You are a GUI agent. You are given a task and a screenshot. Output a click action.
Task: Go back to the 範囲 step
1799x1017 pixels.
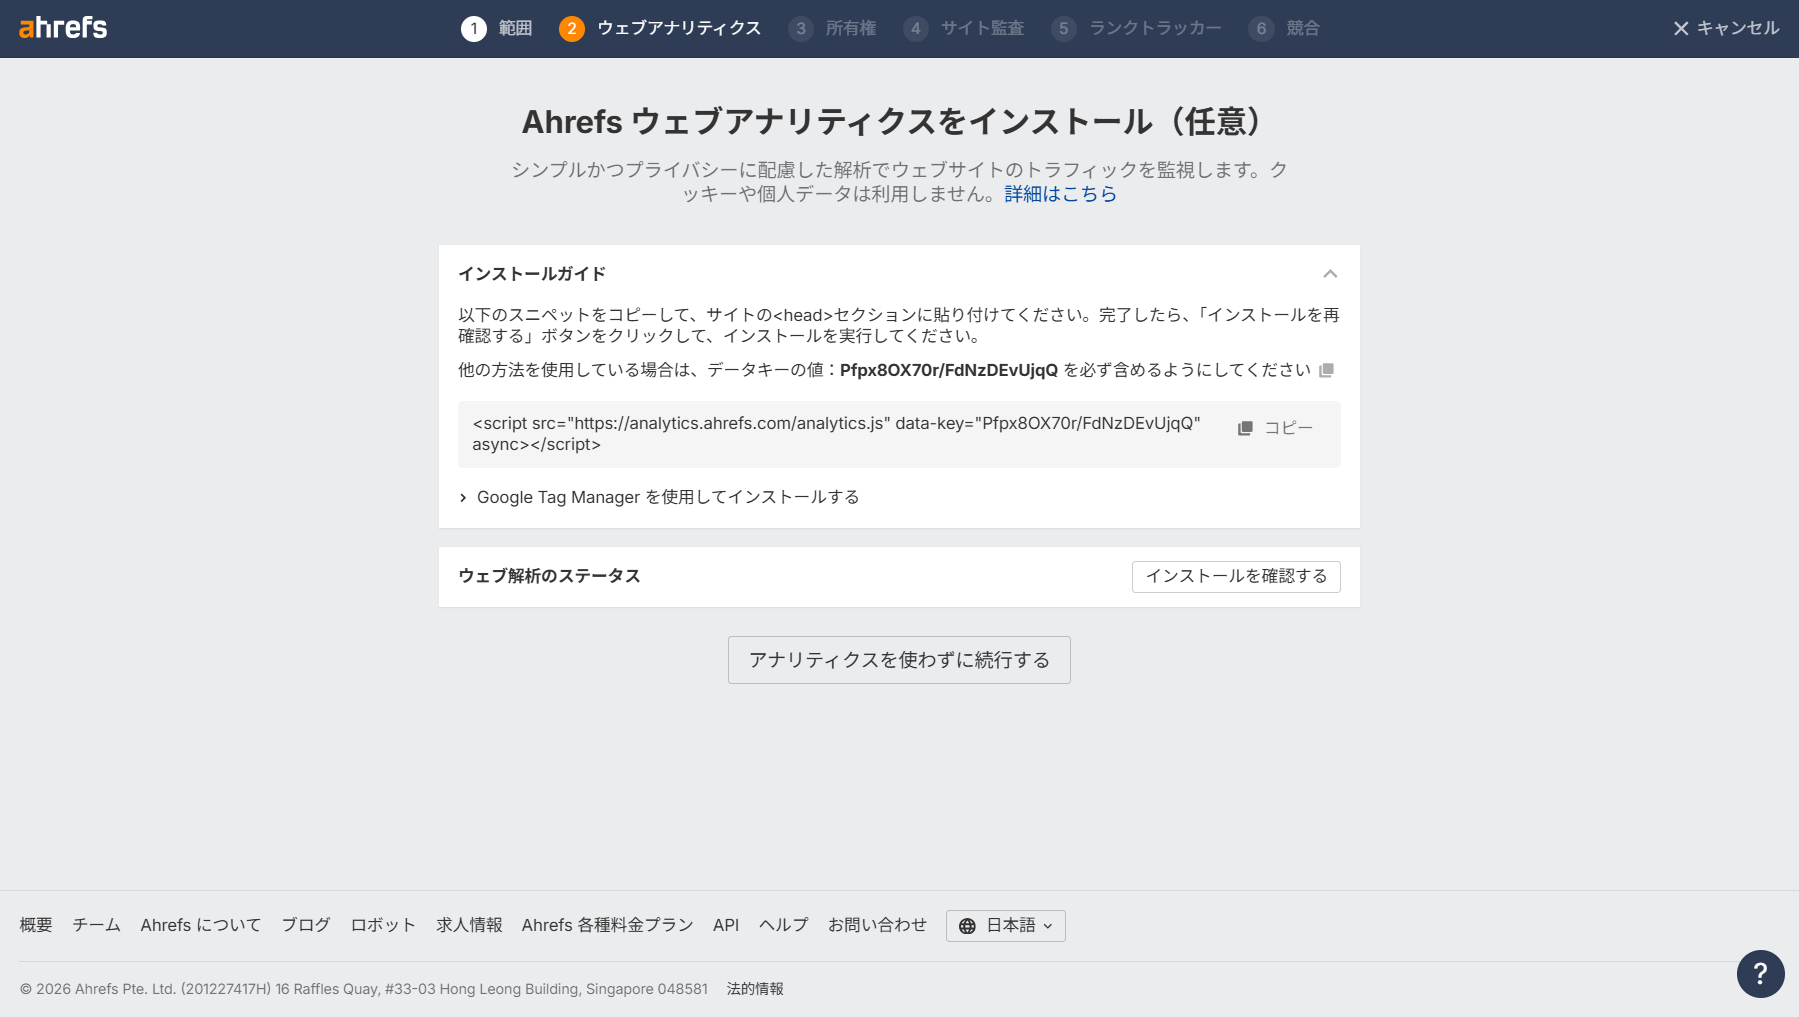tap(512, 29)
